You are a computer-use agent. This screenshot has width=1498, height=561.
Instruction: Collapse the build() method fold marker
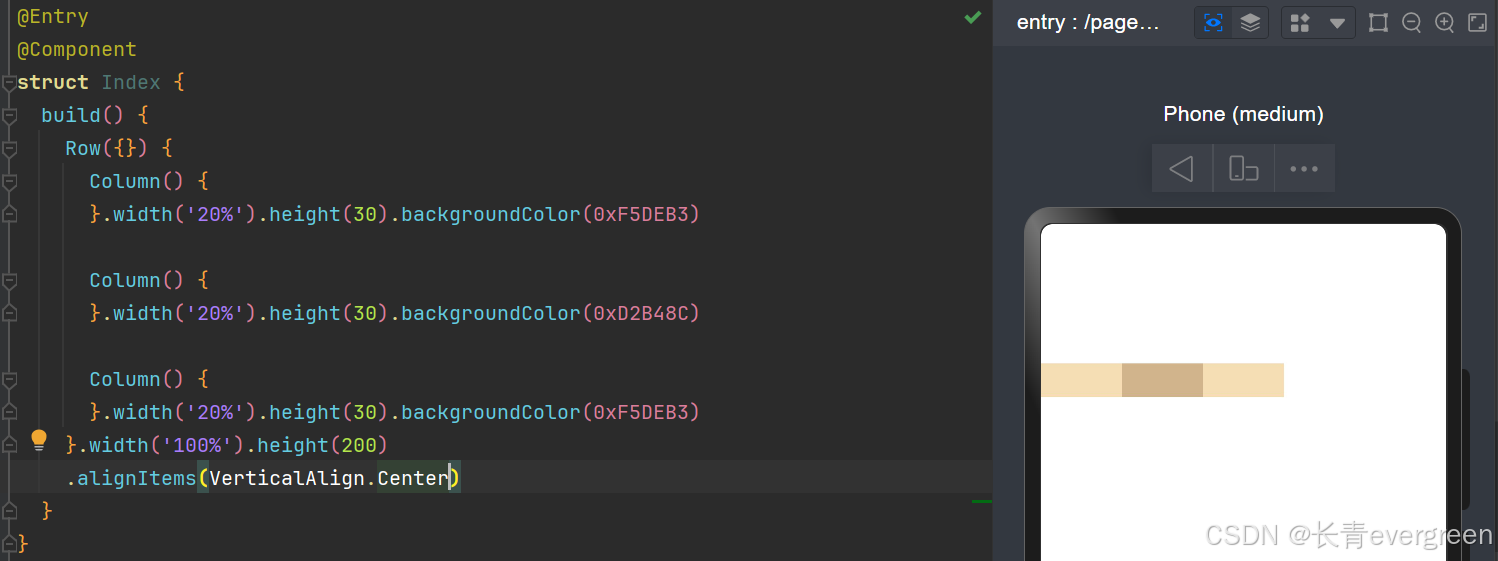pyautogui.click(x=9, y=116)
